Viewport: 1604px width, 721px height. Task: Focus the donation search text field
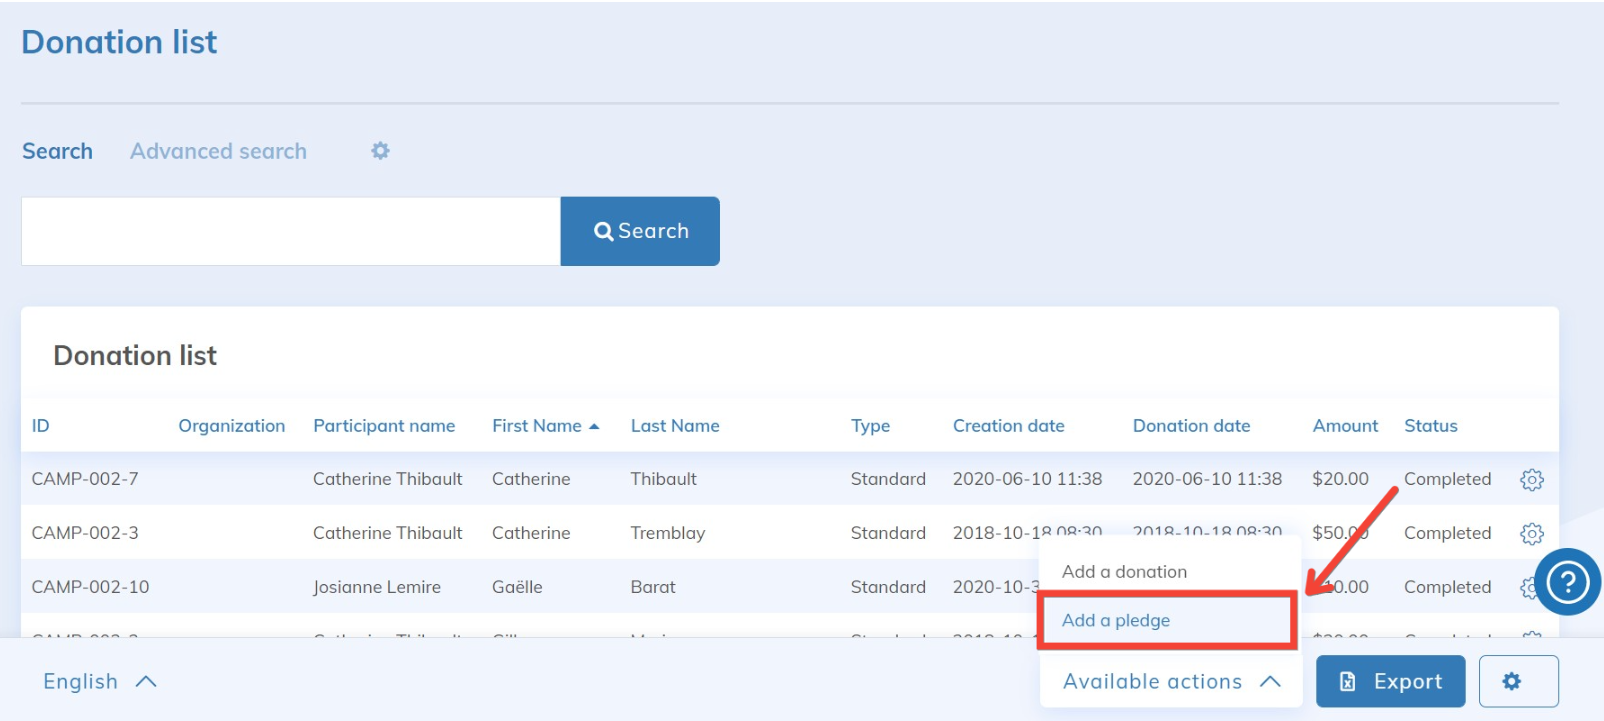coord(290,231)
